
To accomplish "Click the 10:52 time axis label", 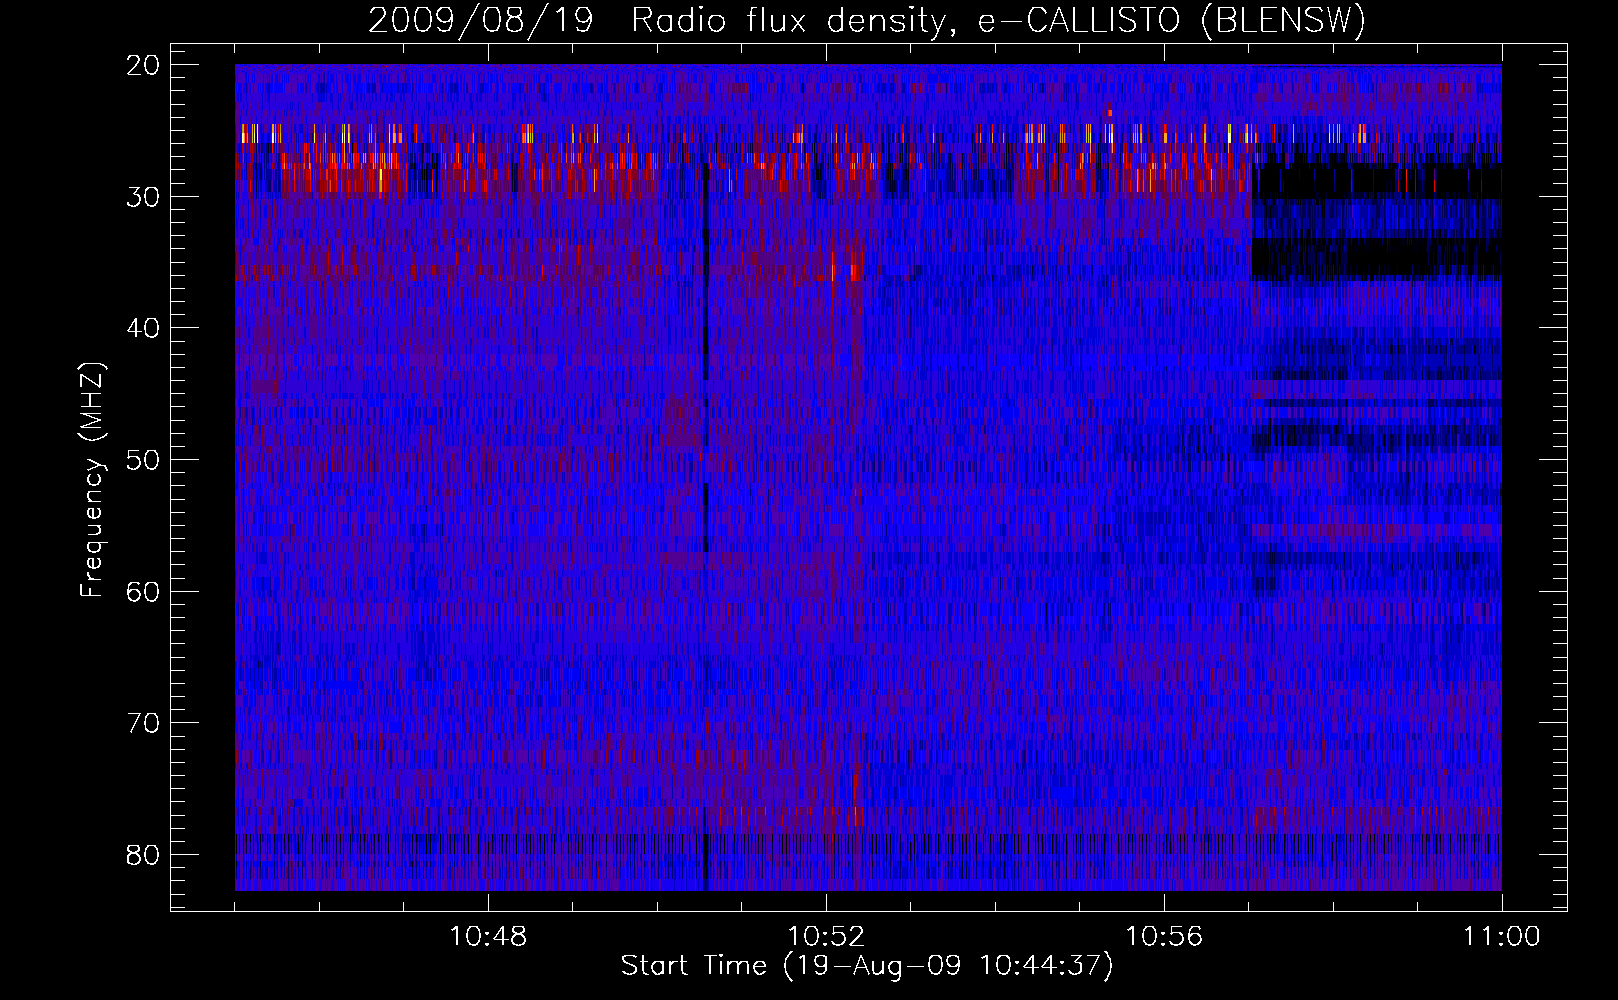I will [826, 937].
